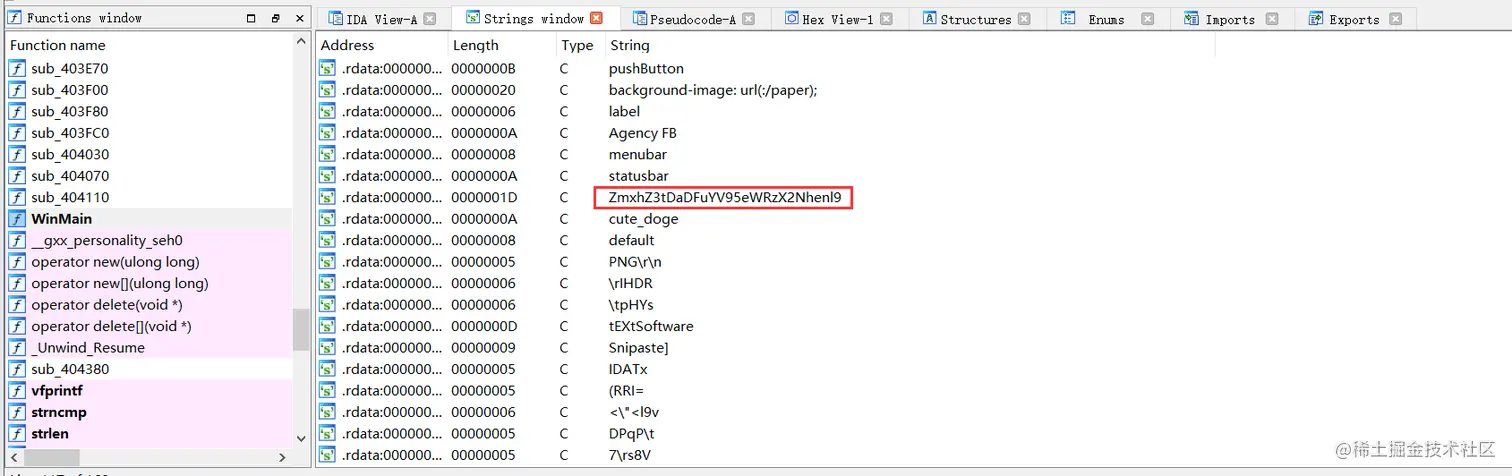Click the string icon on the menubar row
Screen dimensions: 1512x476
pos(327,155)
